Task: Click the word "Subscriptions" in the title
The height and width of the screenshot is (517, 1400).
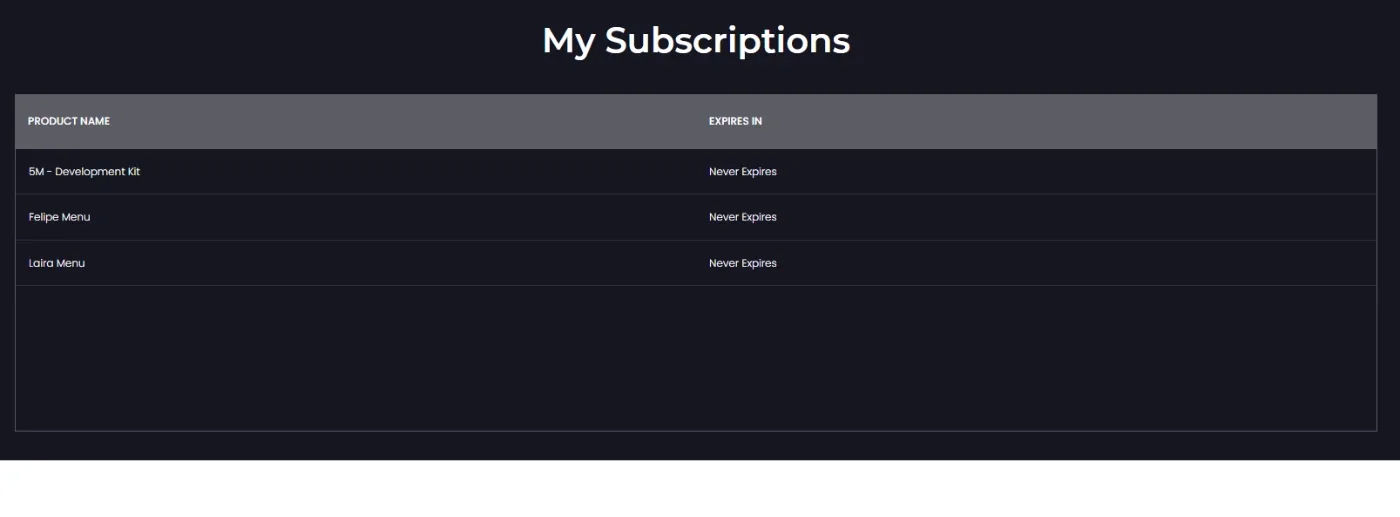Action: pyautogui.click(x=727, y=41)
